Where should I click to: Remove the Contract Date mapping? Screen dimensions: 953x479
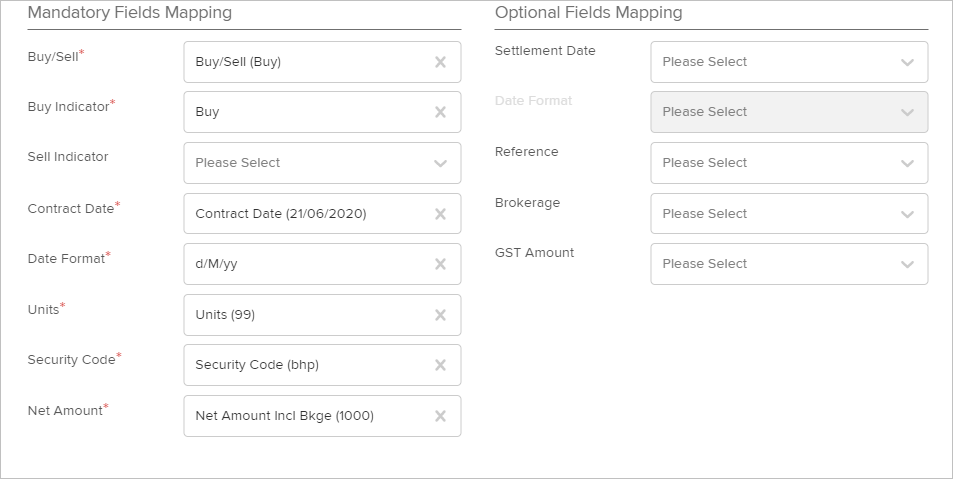click(x=441, y=214)
